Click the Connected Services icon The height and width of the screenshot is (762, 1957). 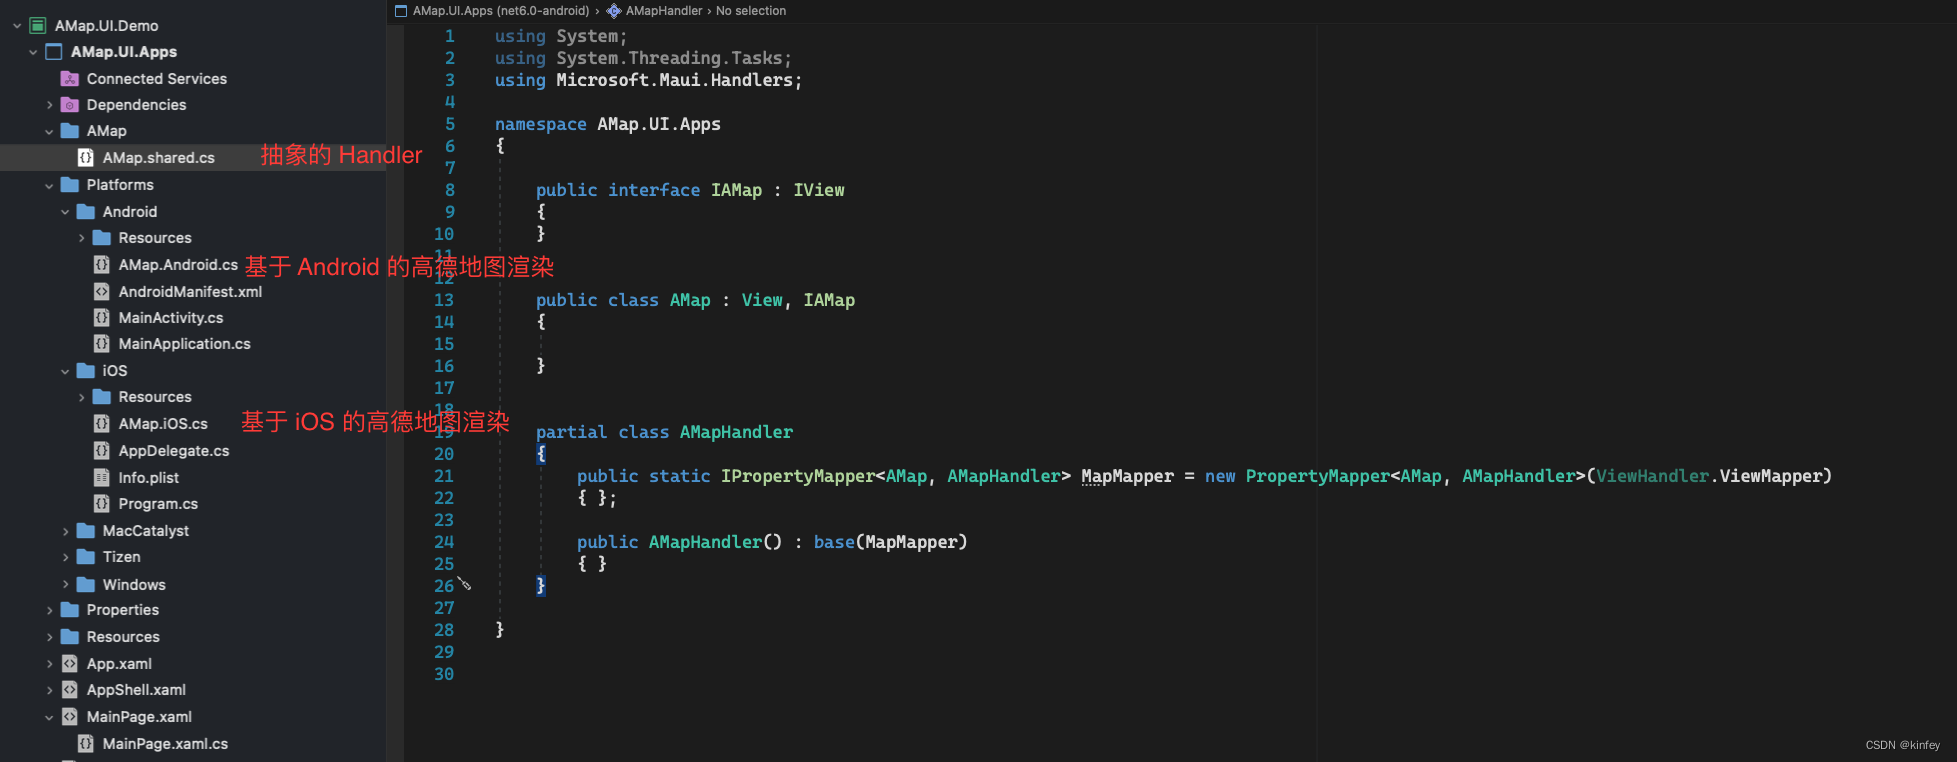(70, 79)
